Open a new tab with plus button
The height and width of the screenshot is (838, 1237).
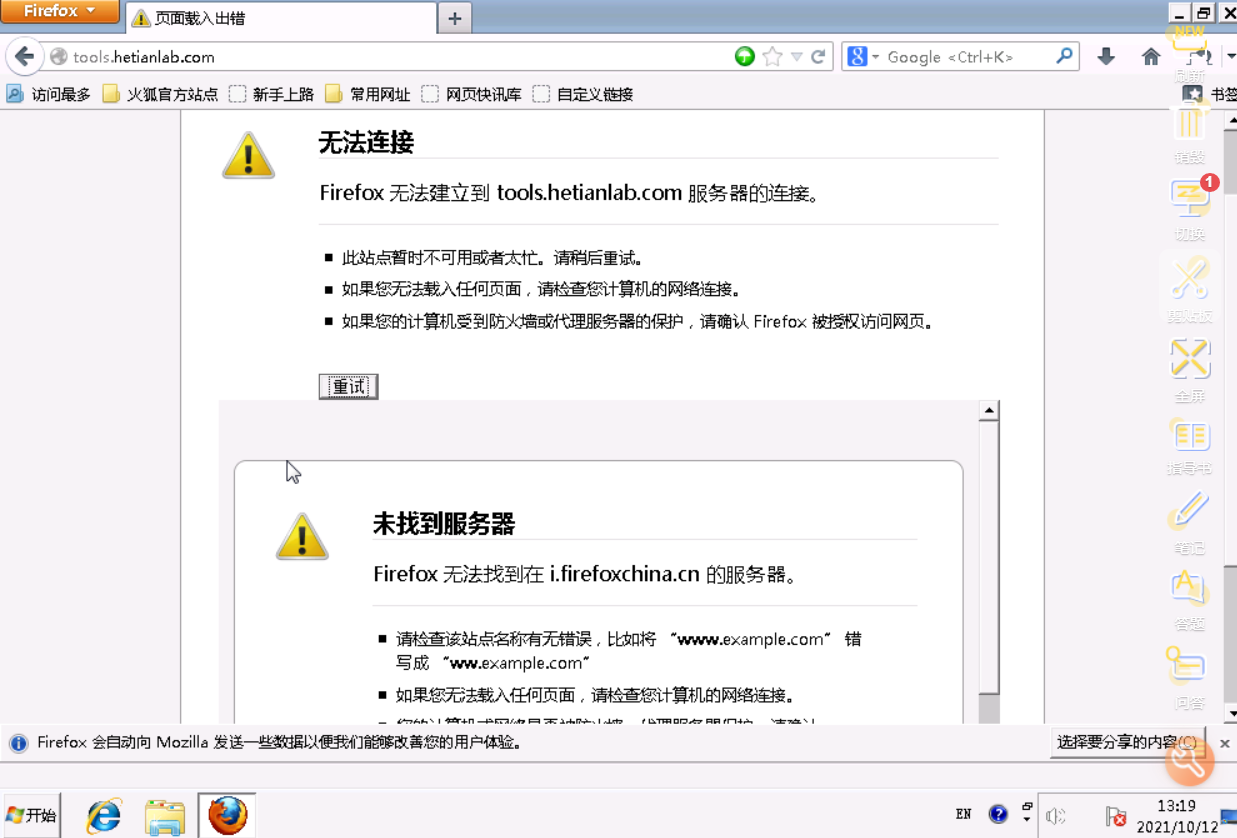pos(454,18)
